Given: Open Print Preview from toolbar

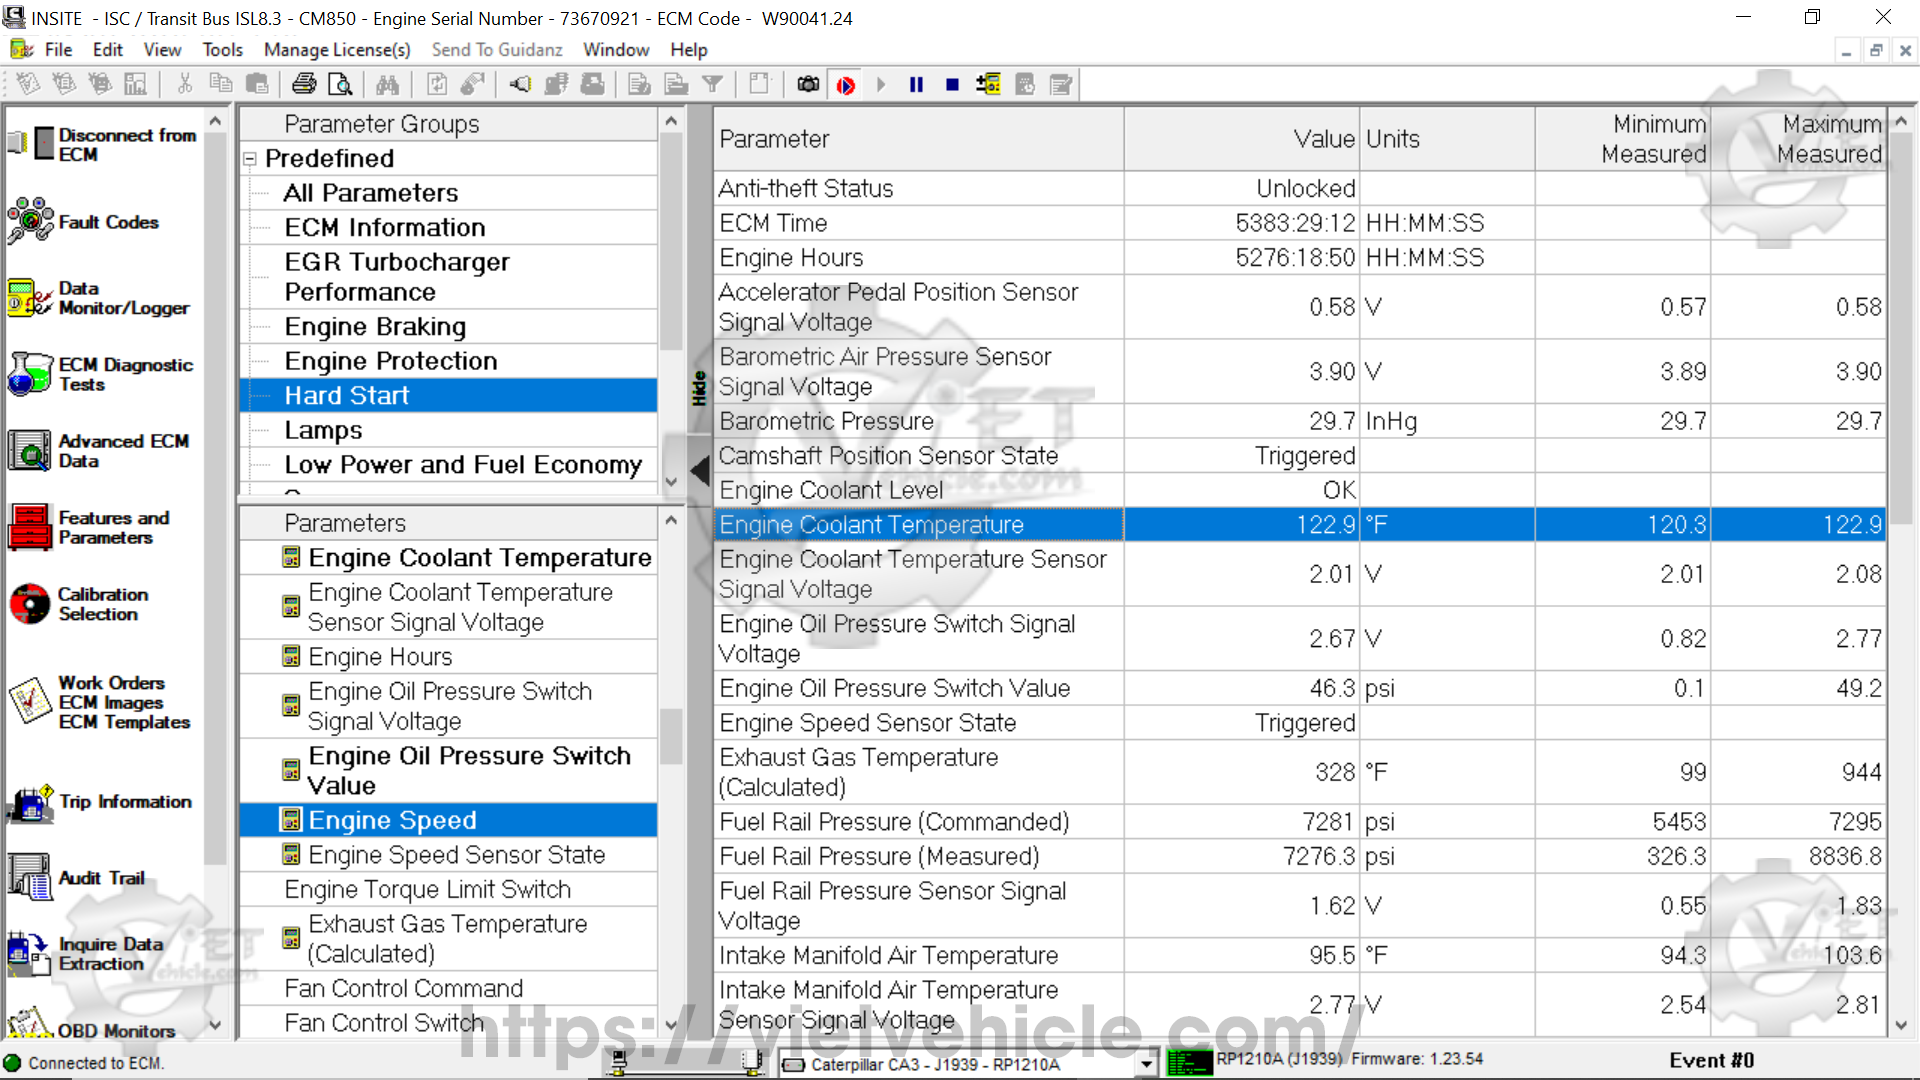Looking at the screenshot, I should 340,85.
